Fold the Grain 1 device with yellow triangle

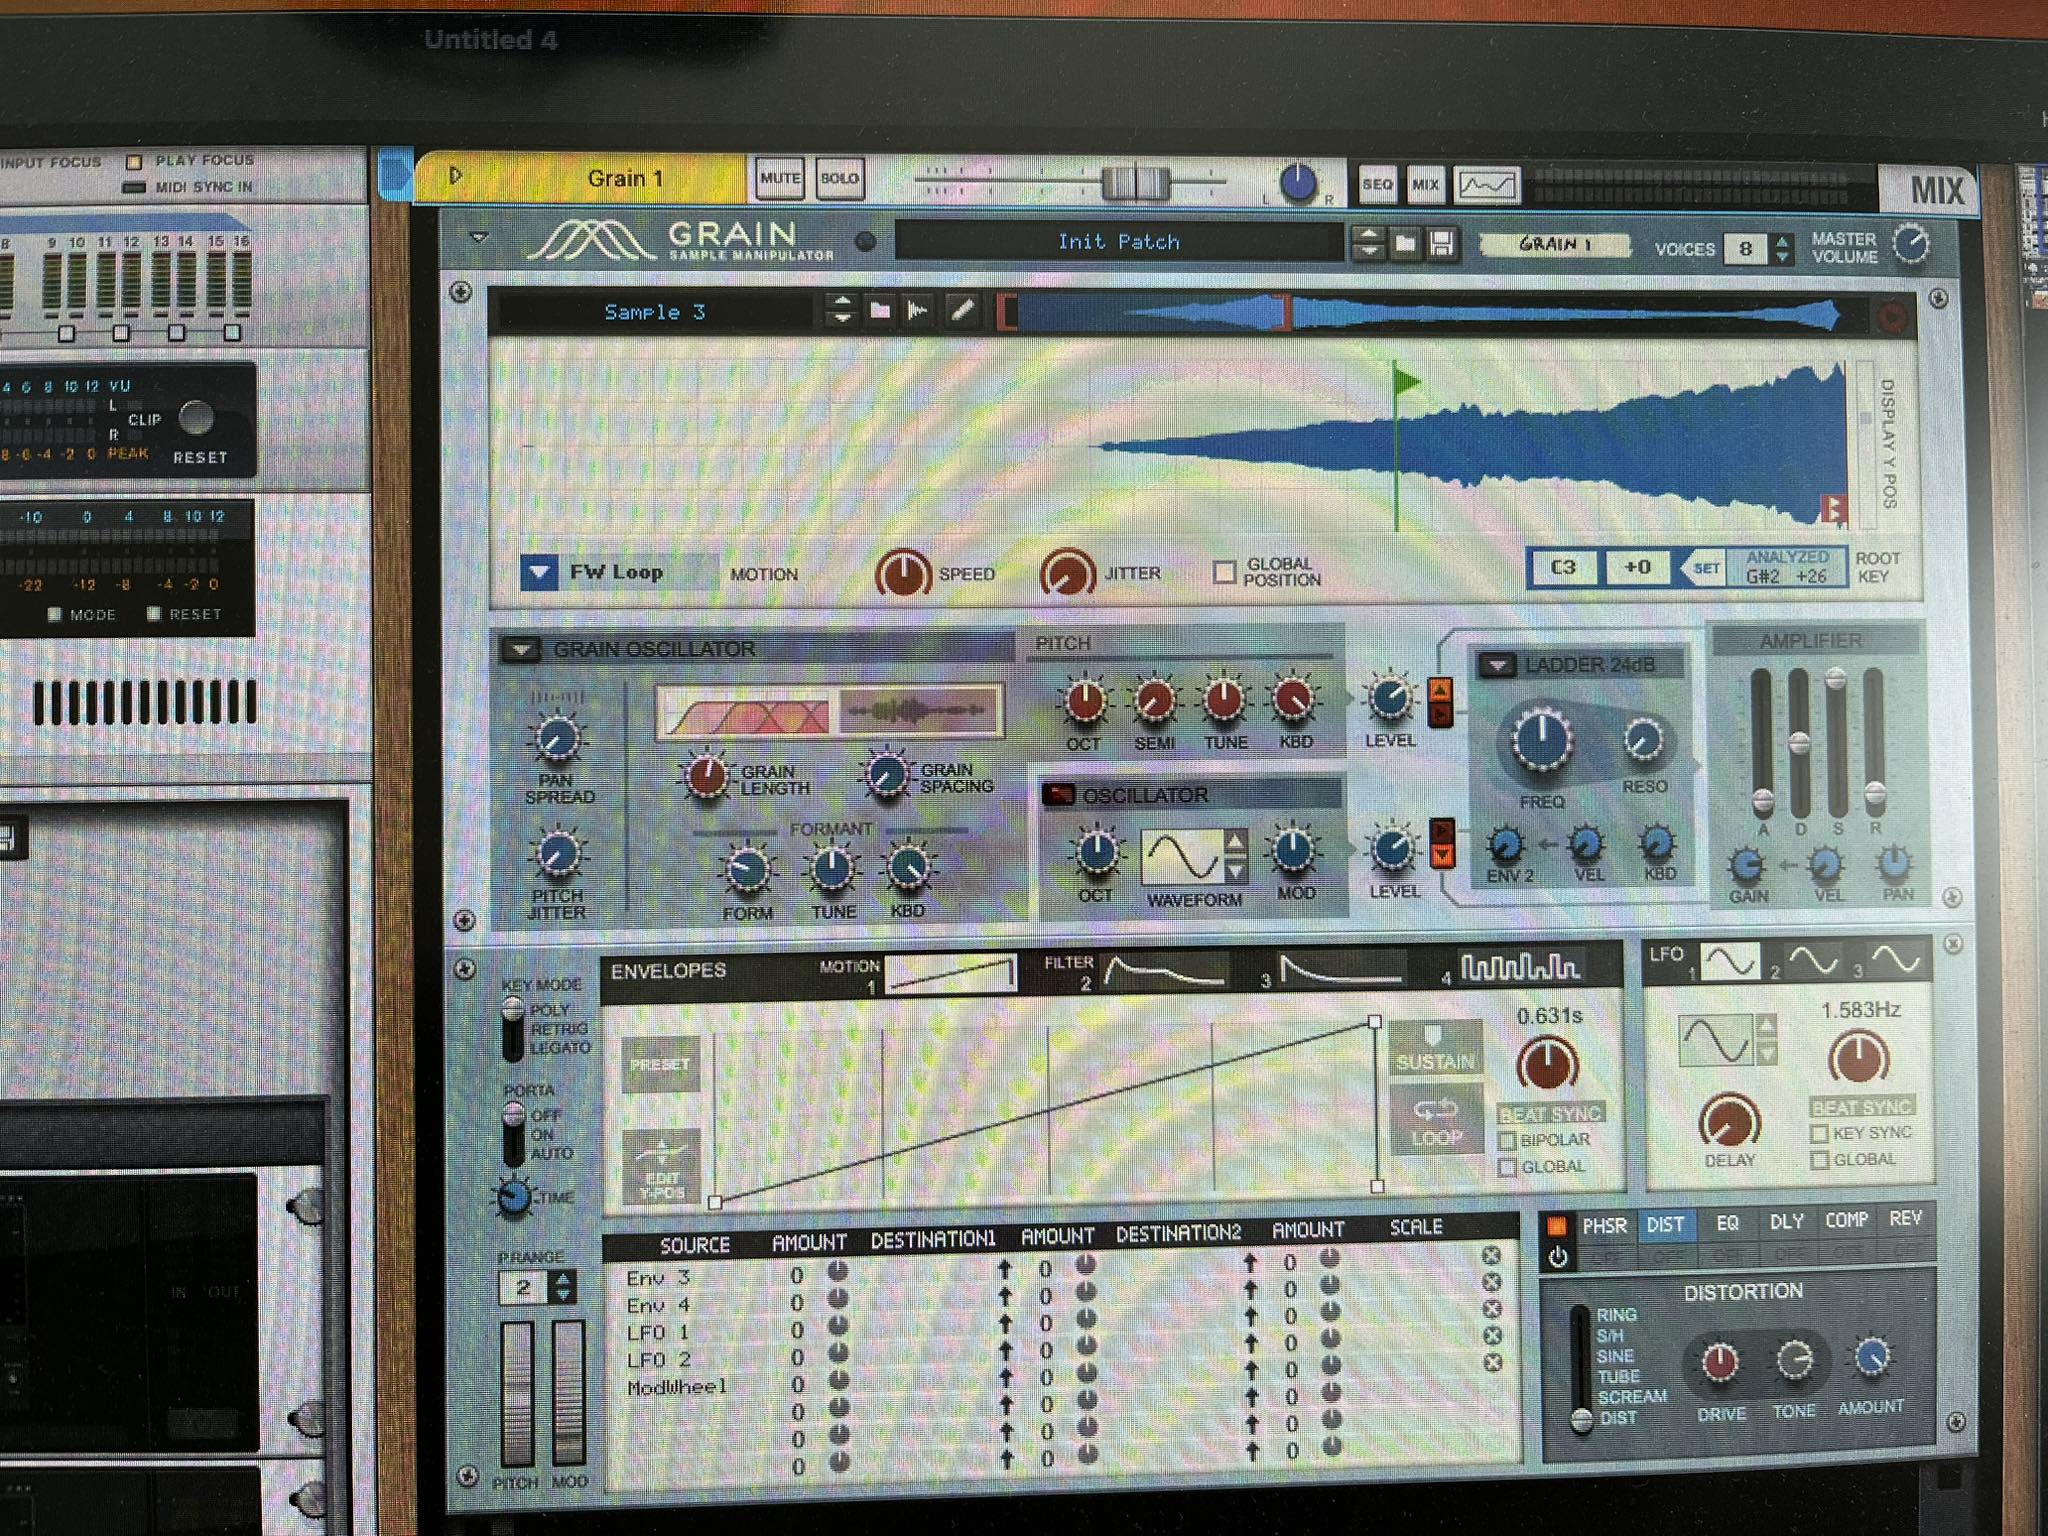point(456,176)
